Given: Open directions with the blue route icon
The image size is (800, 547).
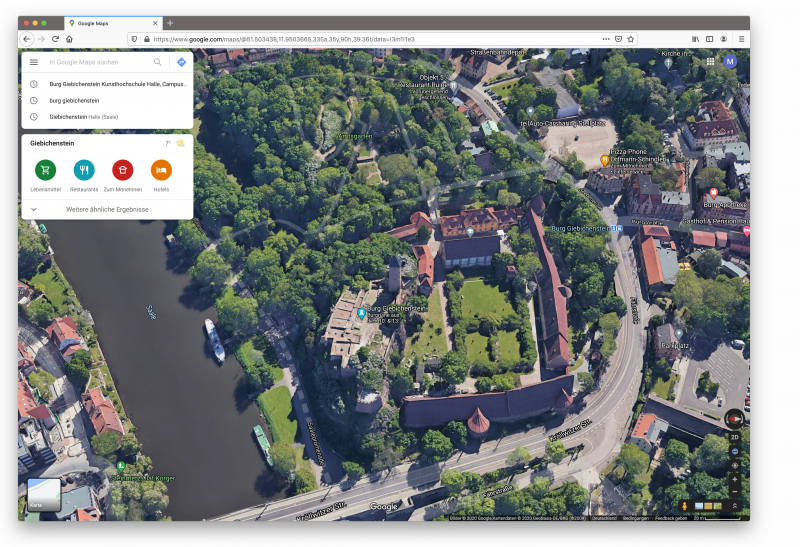Looking at the screenshot, I should 181,62.
